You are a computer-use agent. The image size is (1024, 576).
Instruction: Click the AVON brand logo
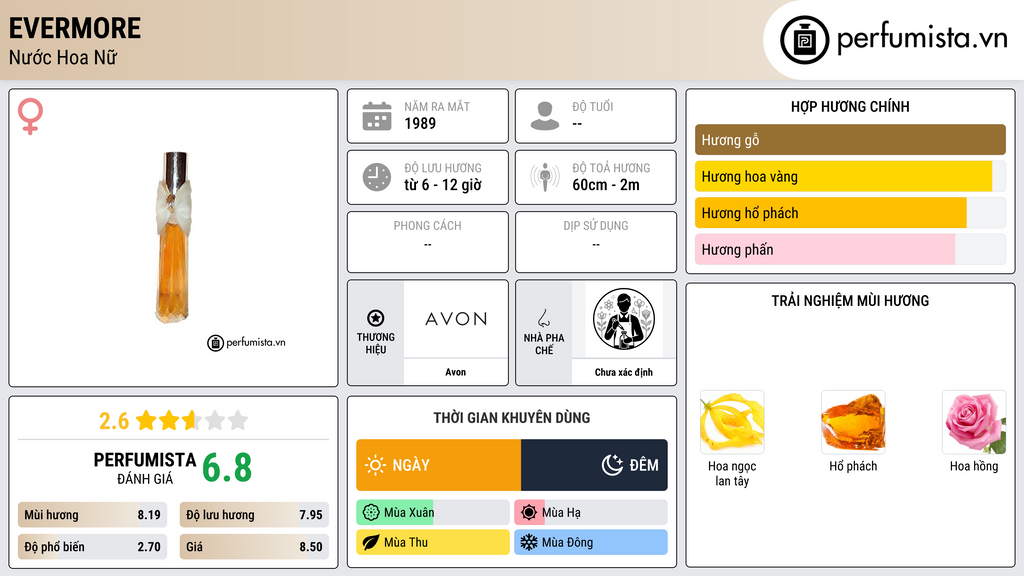pos(456,319)
